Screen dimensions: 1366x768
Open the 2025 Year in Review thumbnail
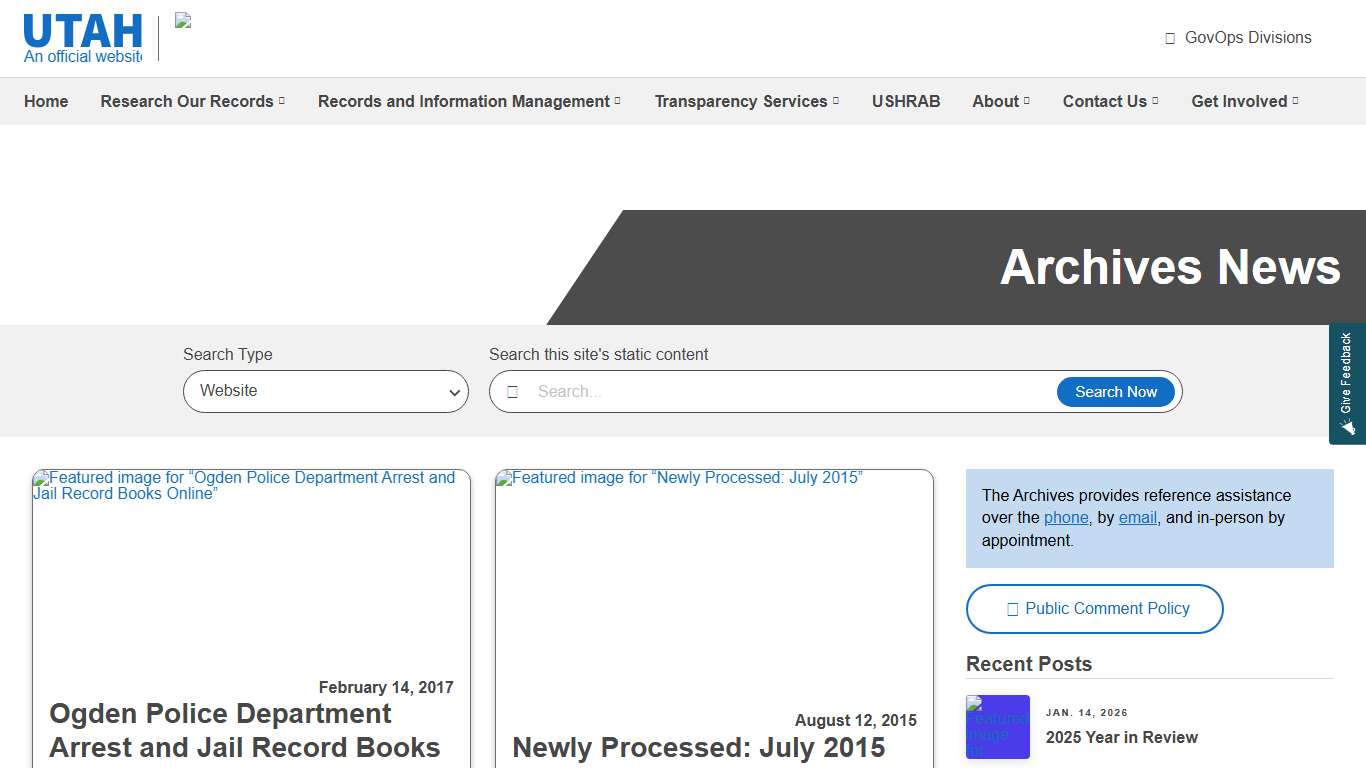(997, 727)
